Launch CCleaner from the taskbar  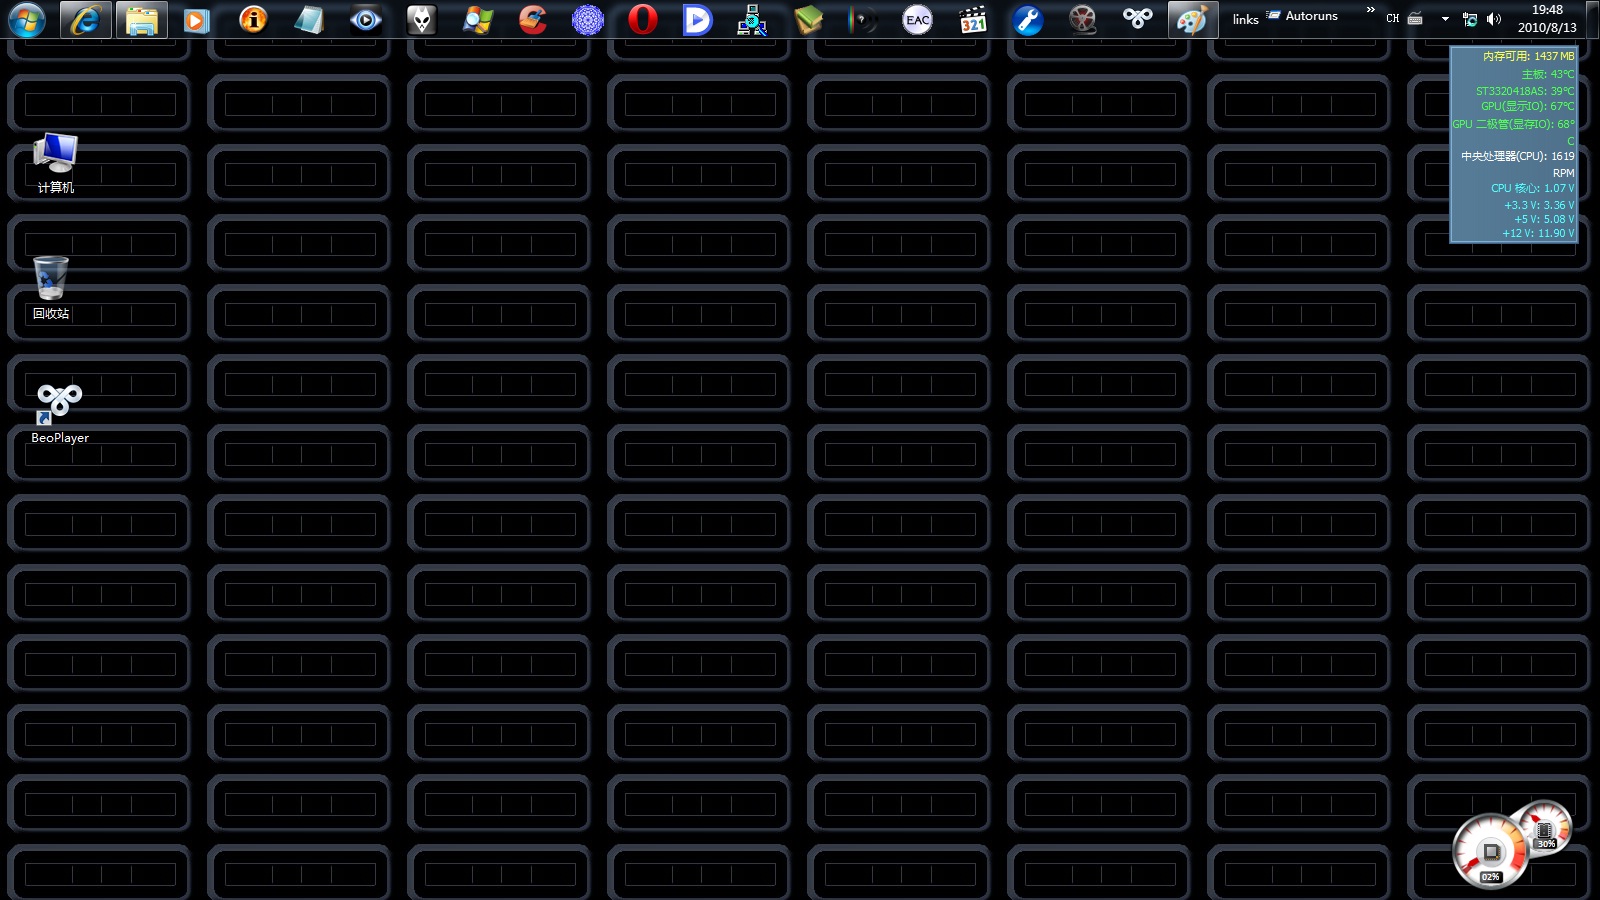coord(532,19)
